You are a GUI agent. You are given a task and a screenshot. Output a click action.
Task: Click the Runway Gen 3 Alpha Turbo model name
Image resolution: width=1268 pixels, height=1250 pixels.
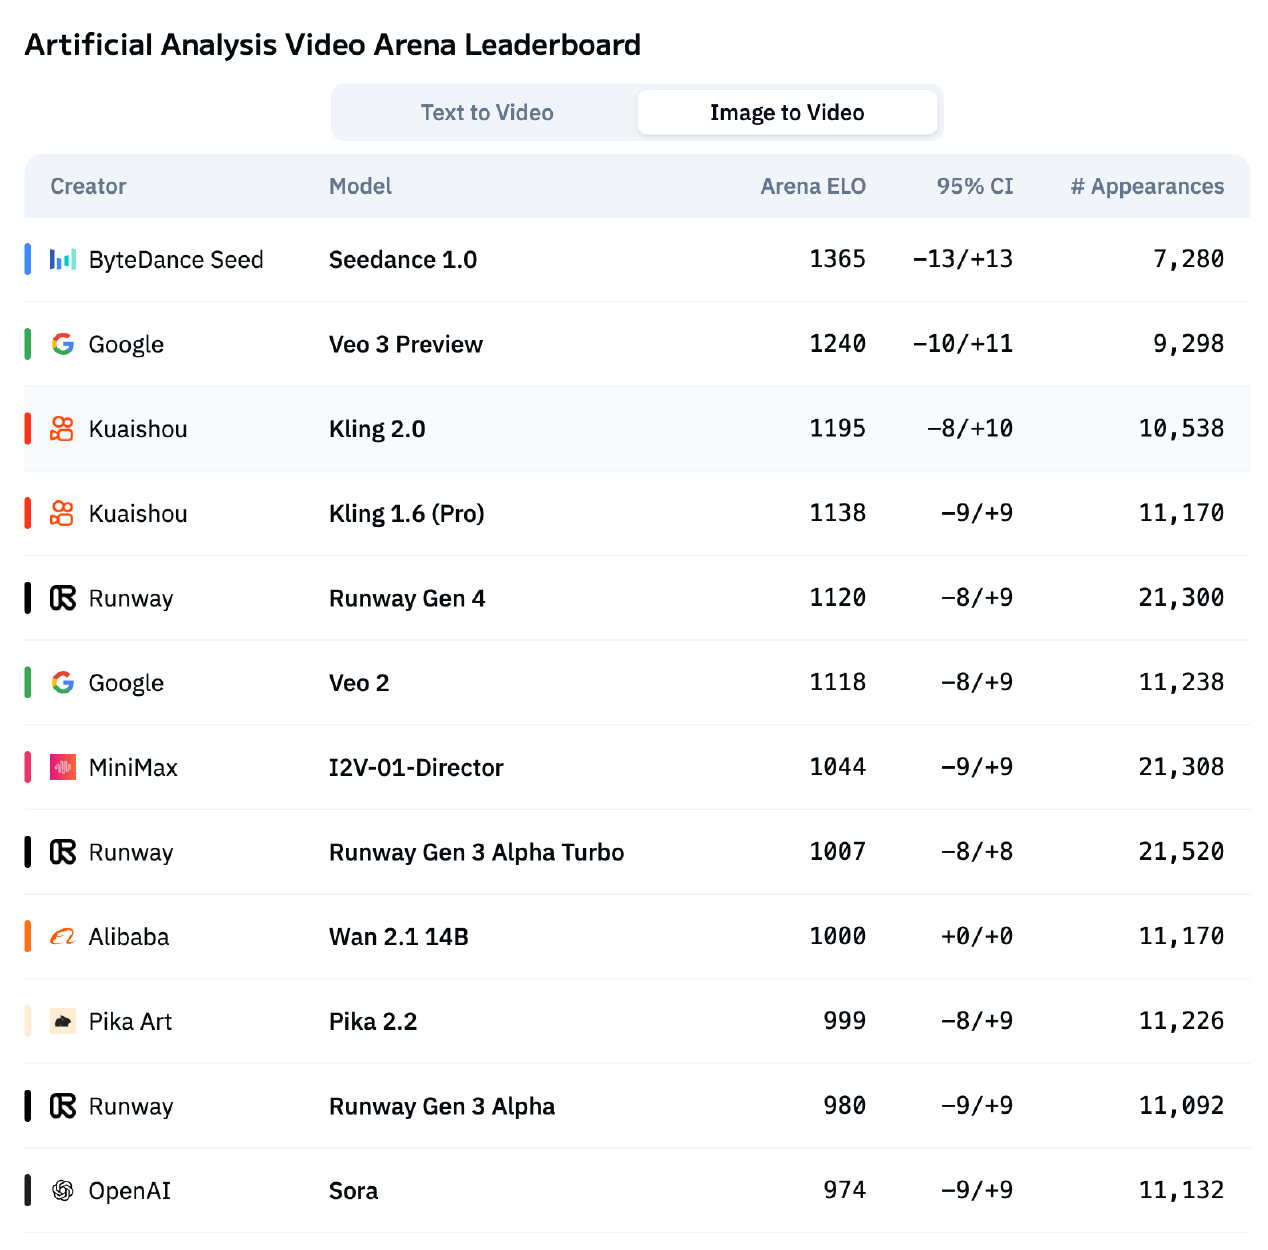tap(476, 852)
